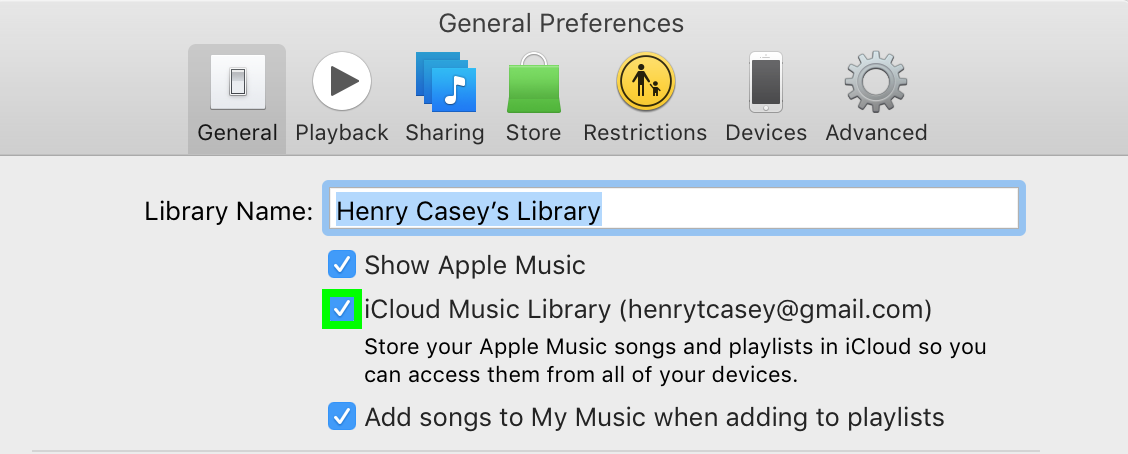Open the "Devices" tab text label
This screenshot has height=454, width=1128.
[766, 133]
